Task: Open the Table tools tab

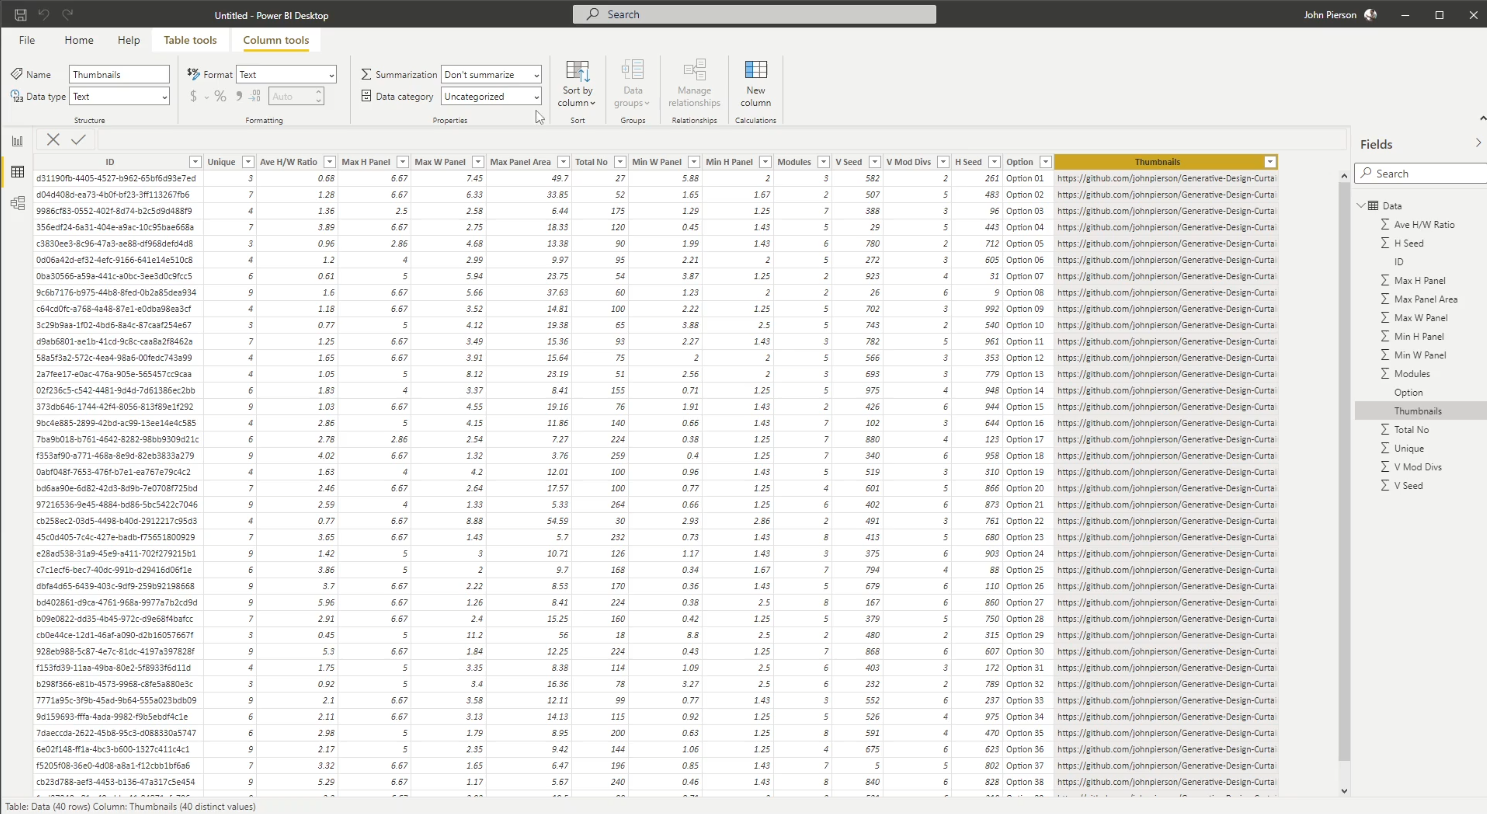Action: coord(190,41)
